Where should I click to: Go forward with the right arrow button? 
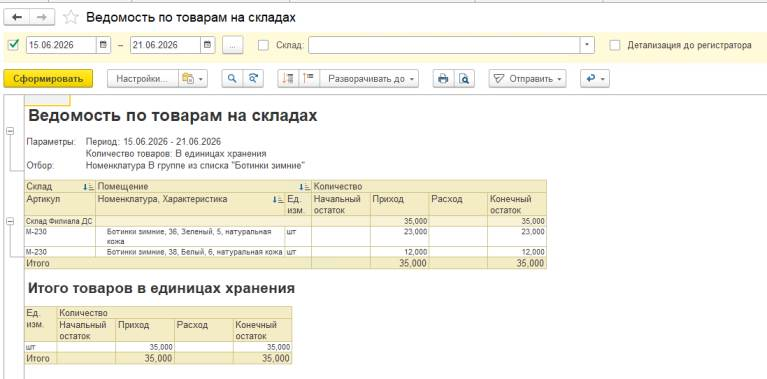[x=42, y=18]
